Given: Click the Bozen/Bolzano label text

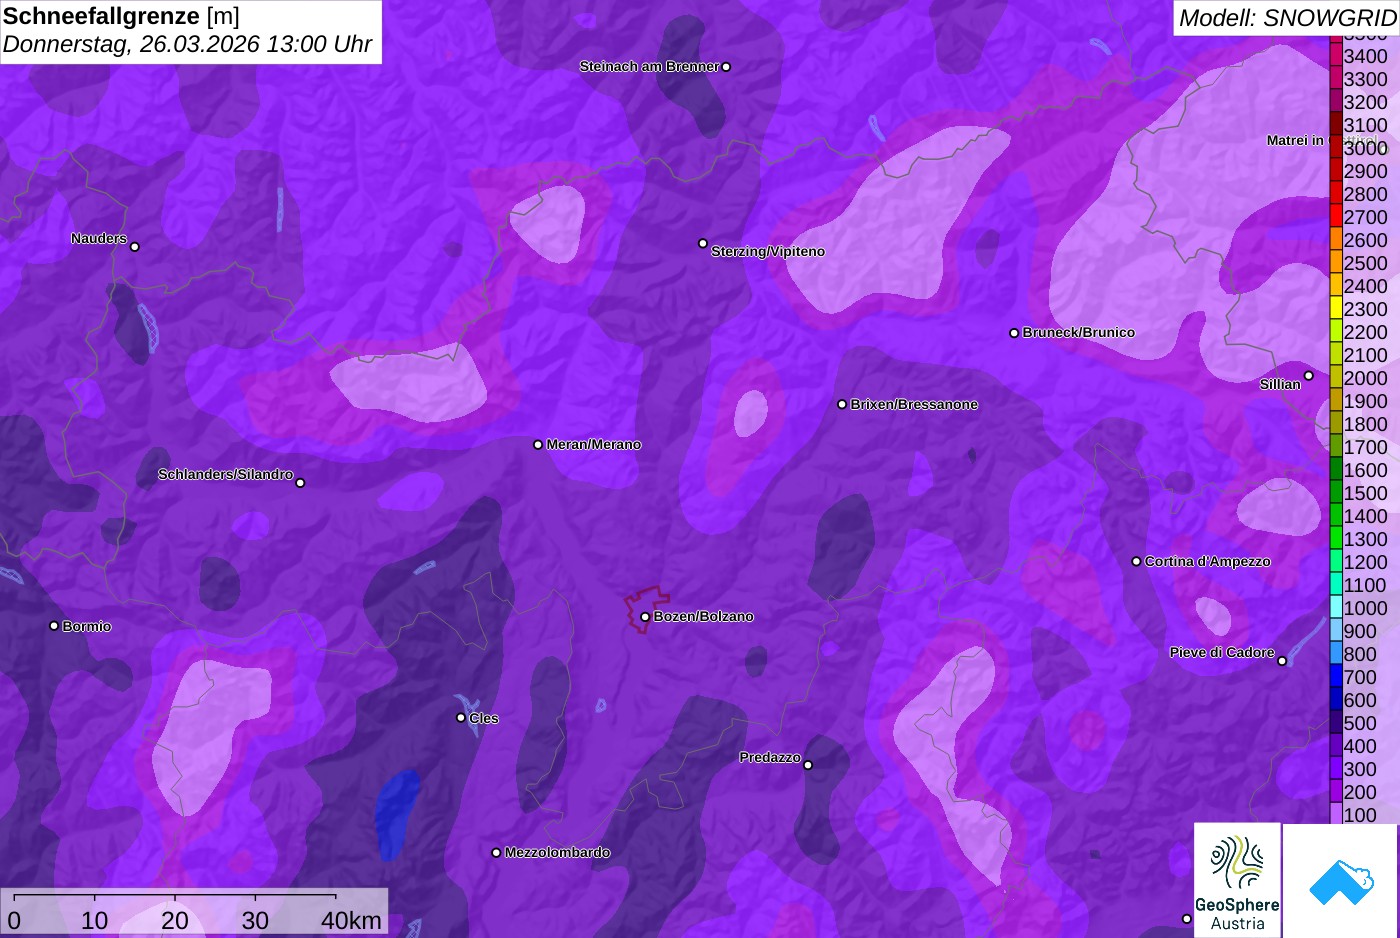Looking at the screenshot, I should click(704, 616).
